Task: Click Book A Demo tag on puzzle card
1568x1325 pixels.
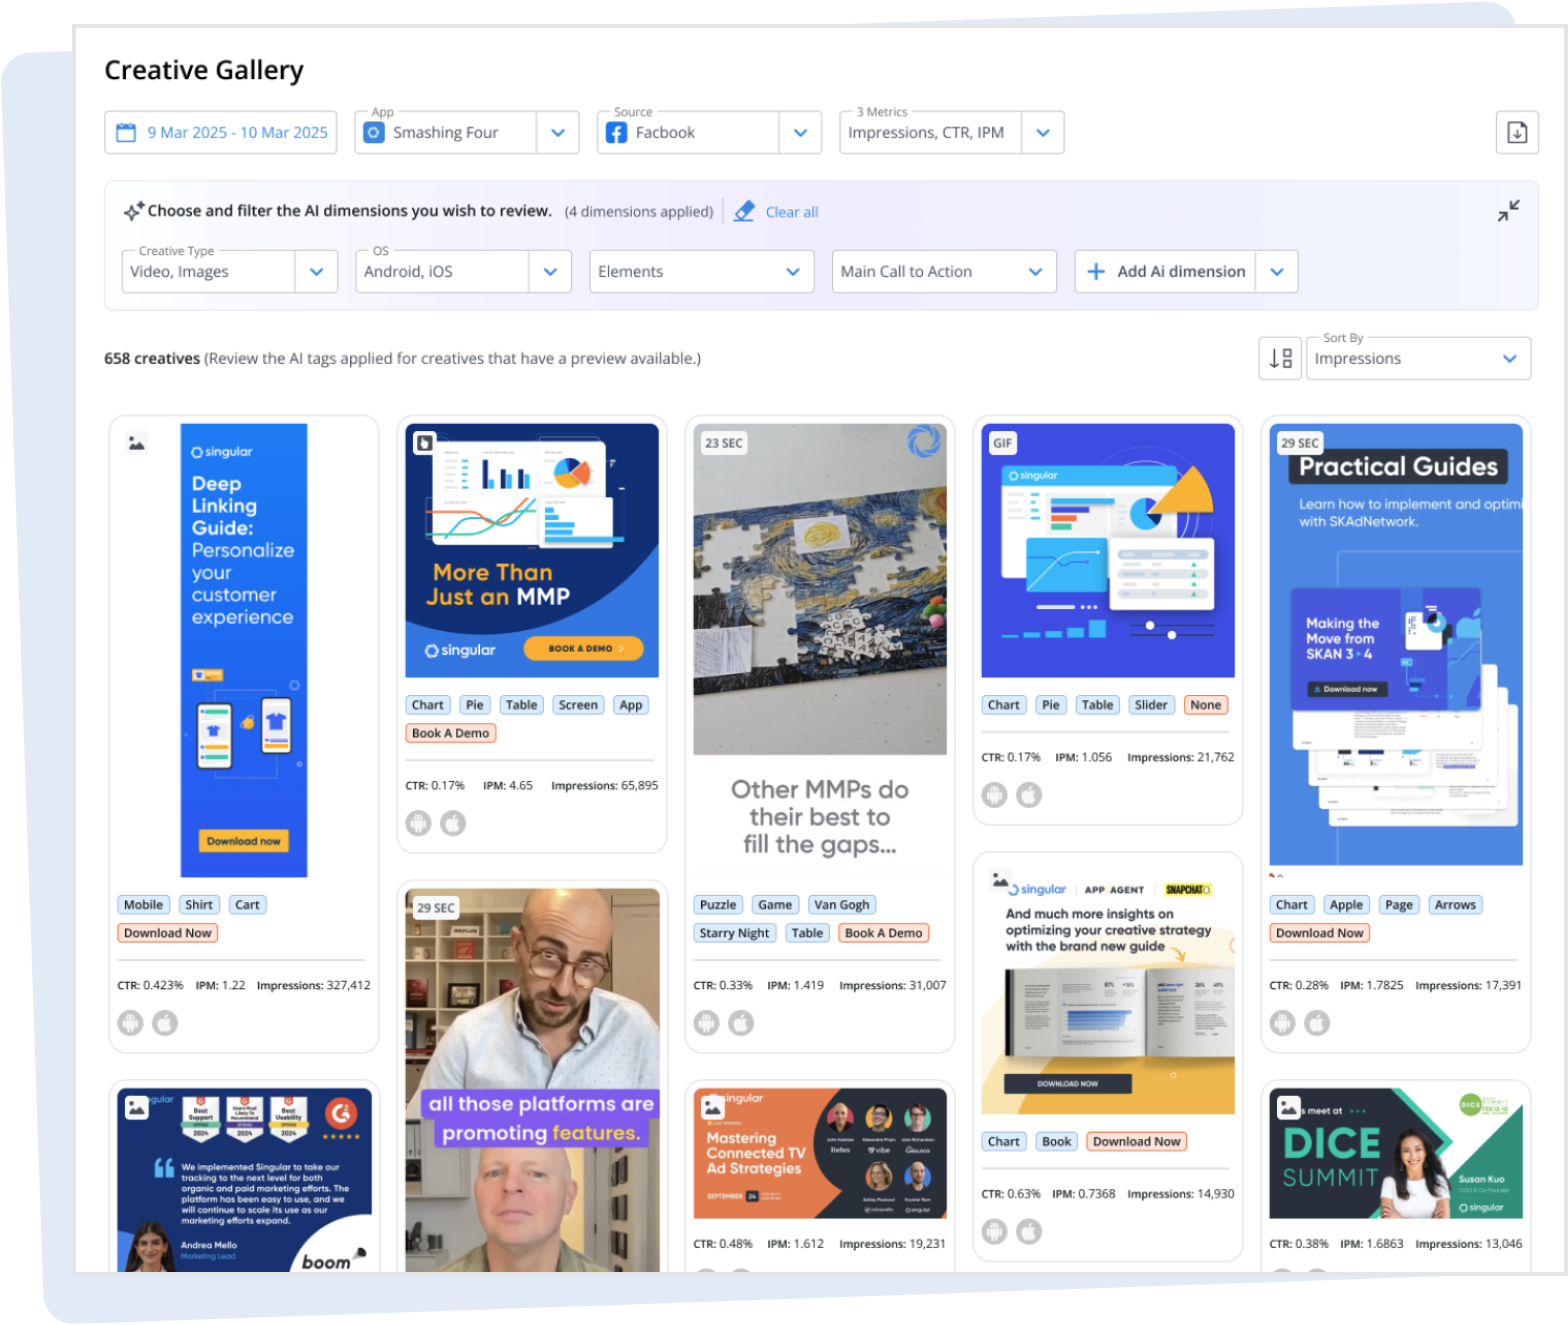Action: click(884, 933)
